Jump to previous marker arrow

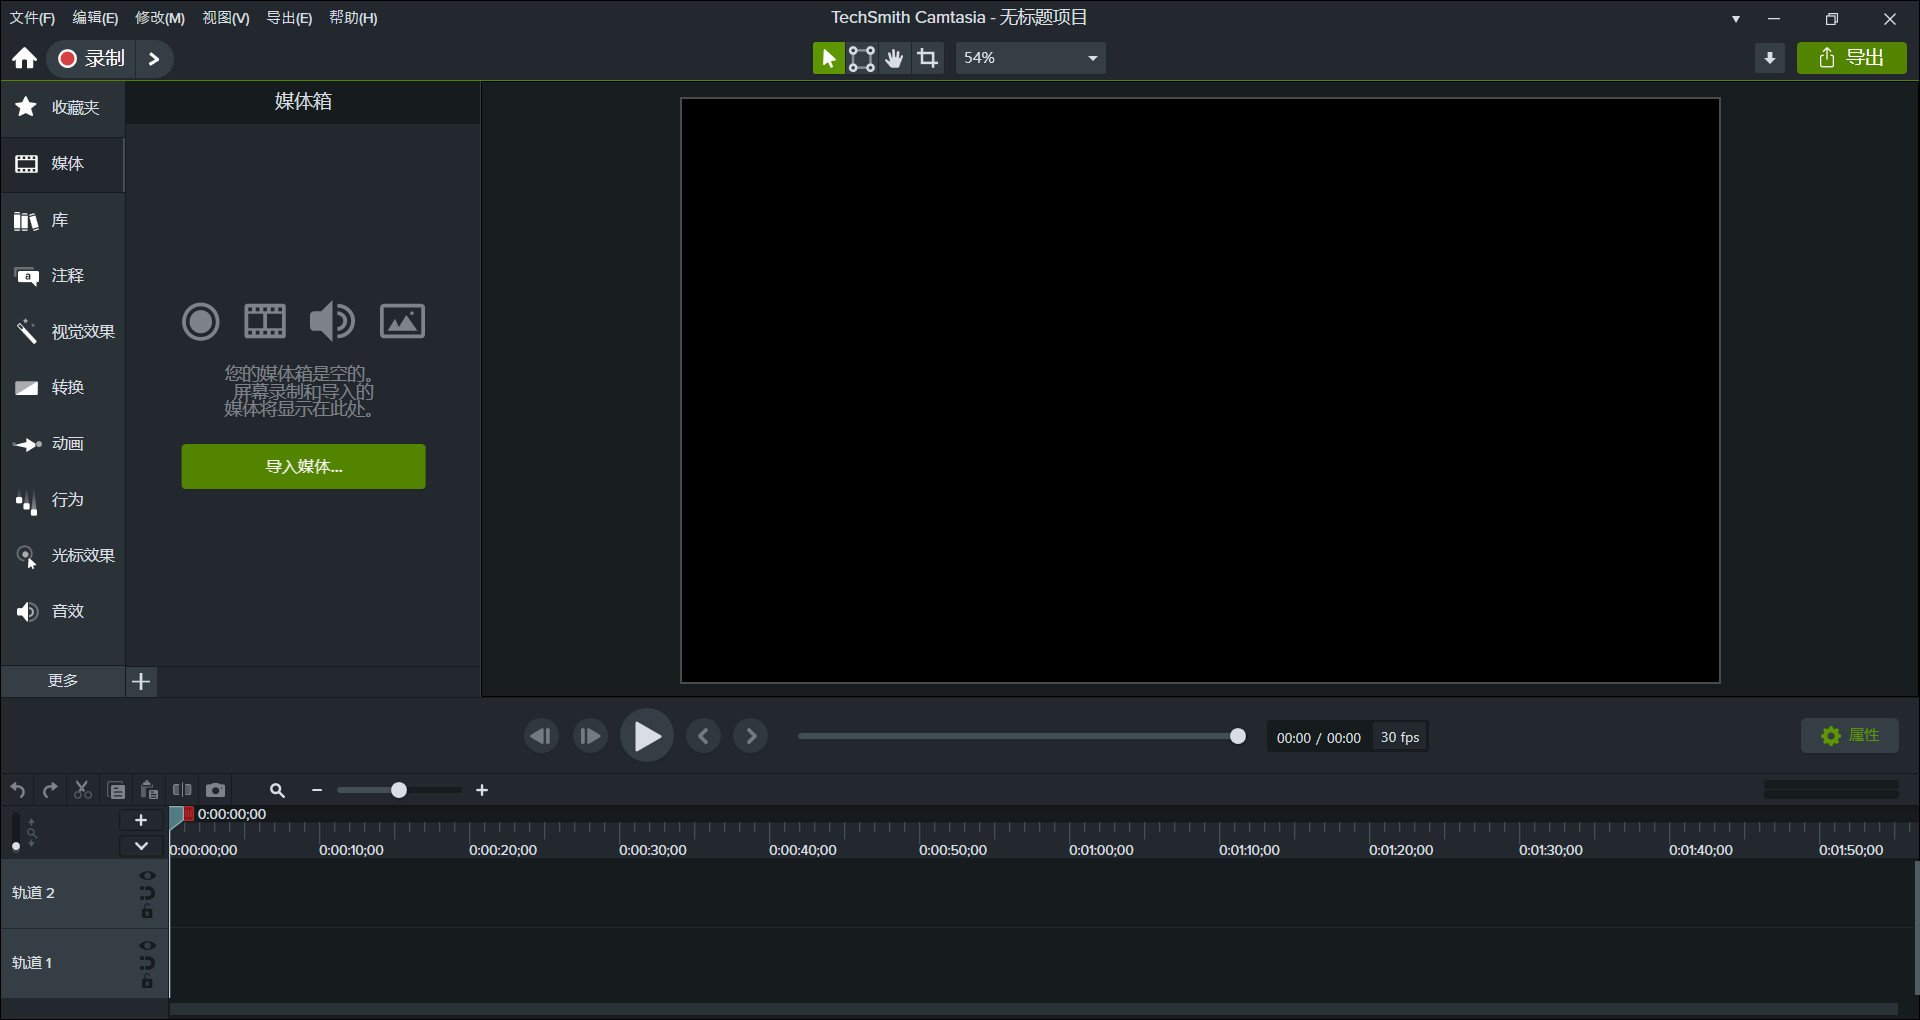(704, 737)
